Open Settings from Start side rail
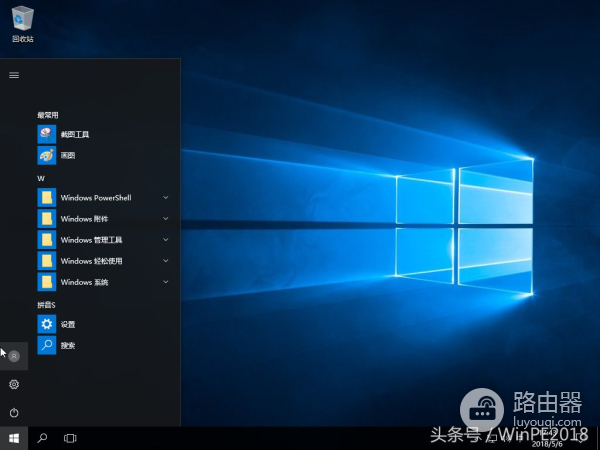 pos(14,384)
